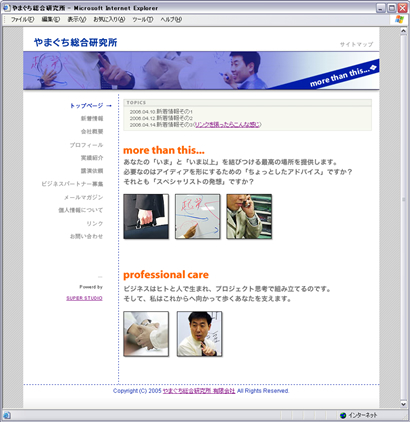Click the Windows flag logo in toolbar
Screen dimensions: 410x422
click(x=399, y=19)
